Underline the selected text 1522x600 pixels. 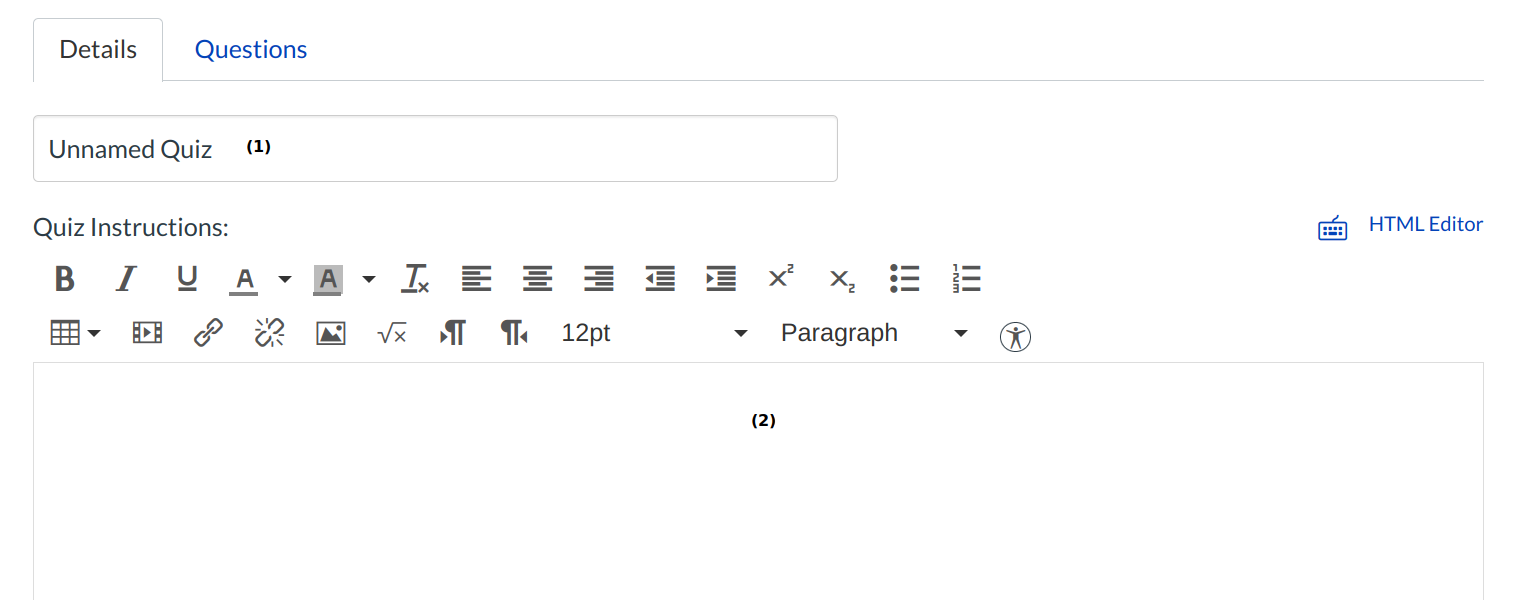click(x=187, y=278)
